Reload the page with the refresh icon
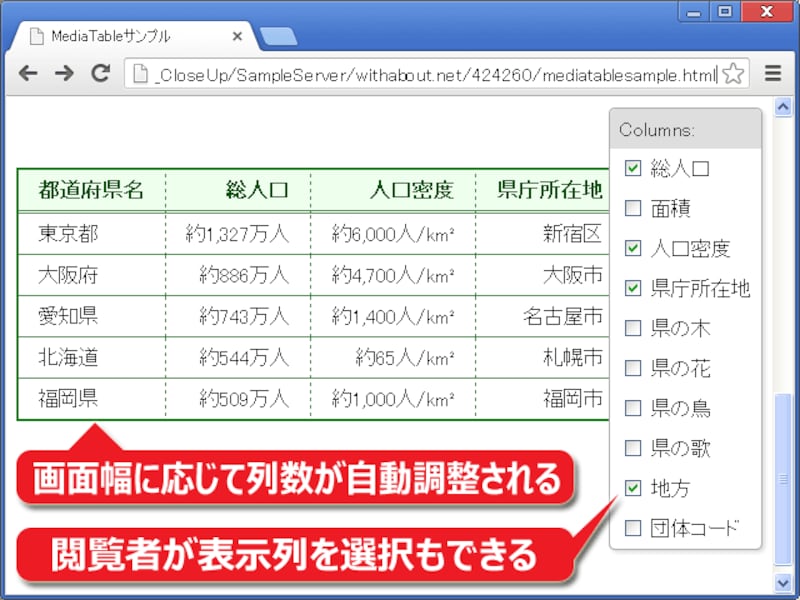This screenshot has height=600, width=800. pyautogui.click(x=101, y=73)
